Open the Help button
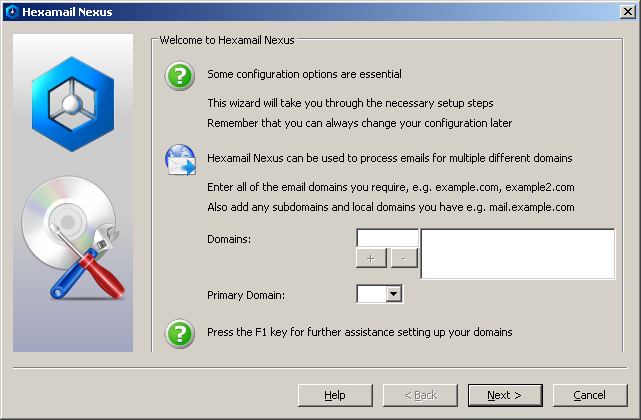 coord(335,395)
